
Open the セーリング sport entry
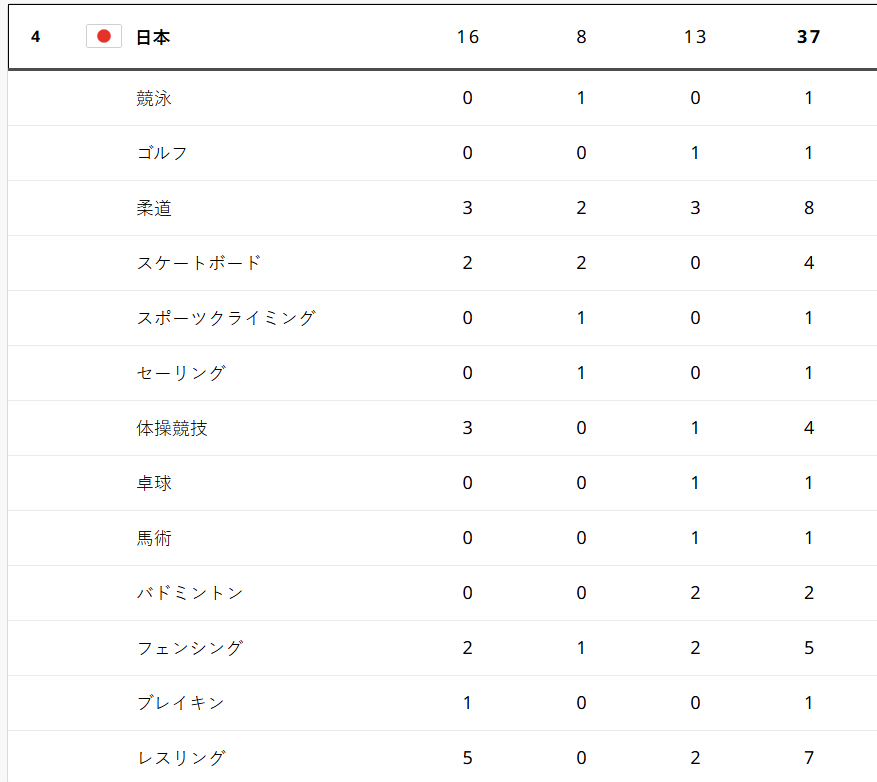181,373
